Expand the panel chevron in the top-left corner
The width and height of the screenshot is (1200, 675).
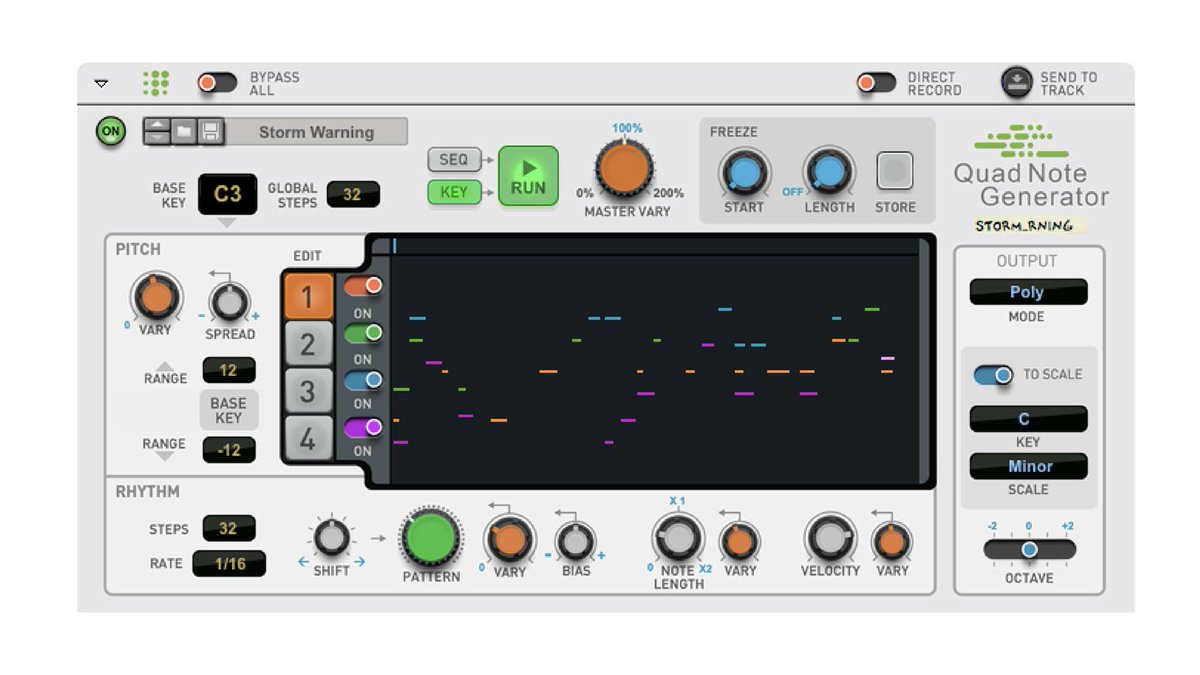[100, 84]
